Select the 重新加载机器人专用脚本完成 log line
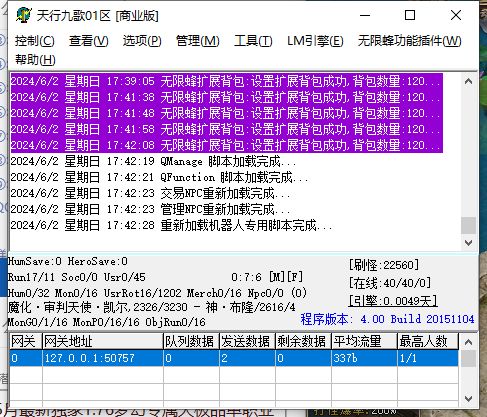Screen dimensions: 487x417 point(171,225)
